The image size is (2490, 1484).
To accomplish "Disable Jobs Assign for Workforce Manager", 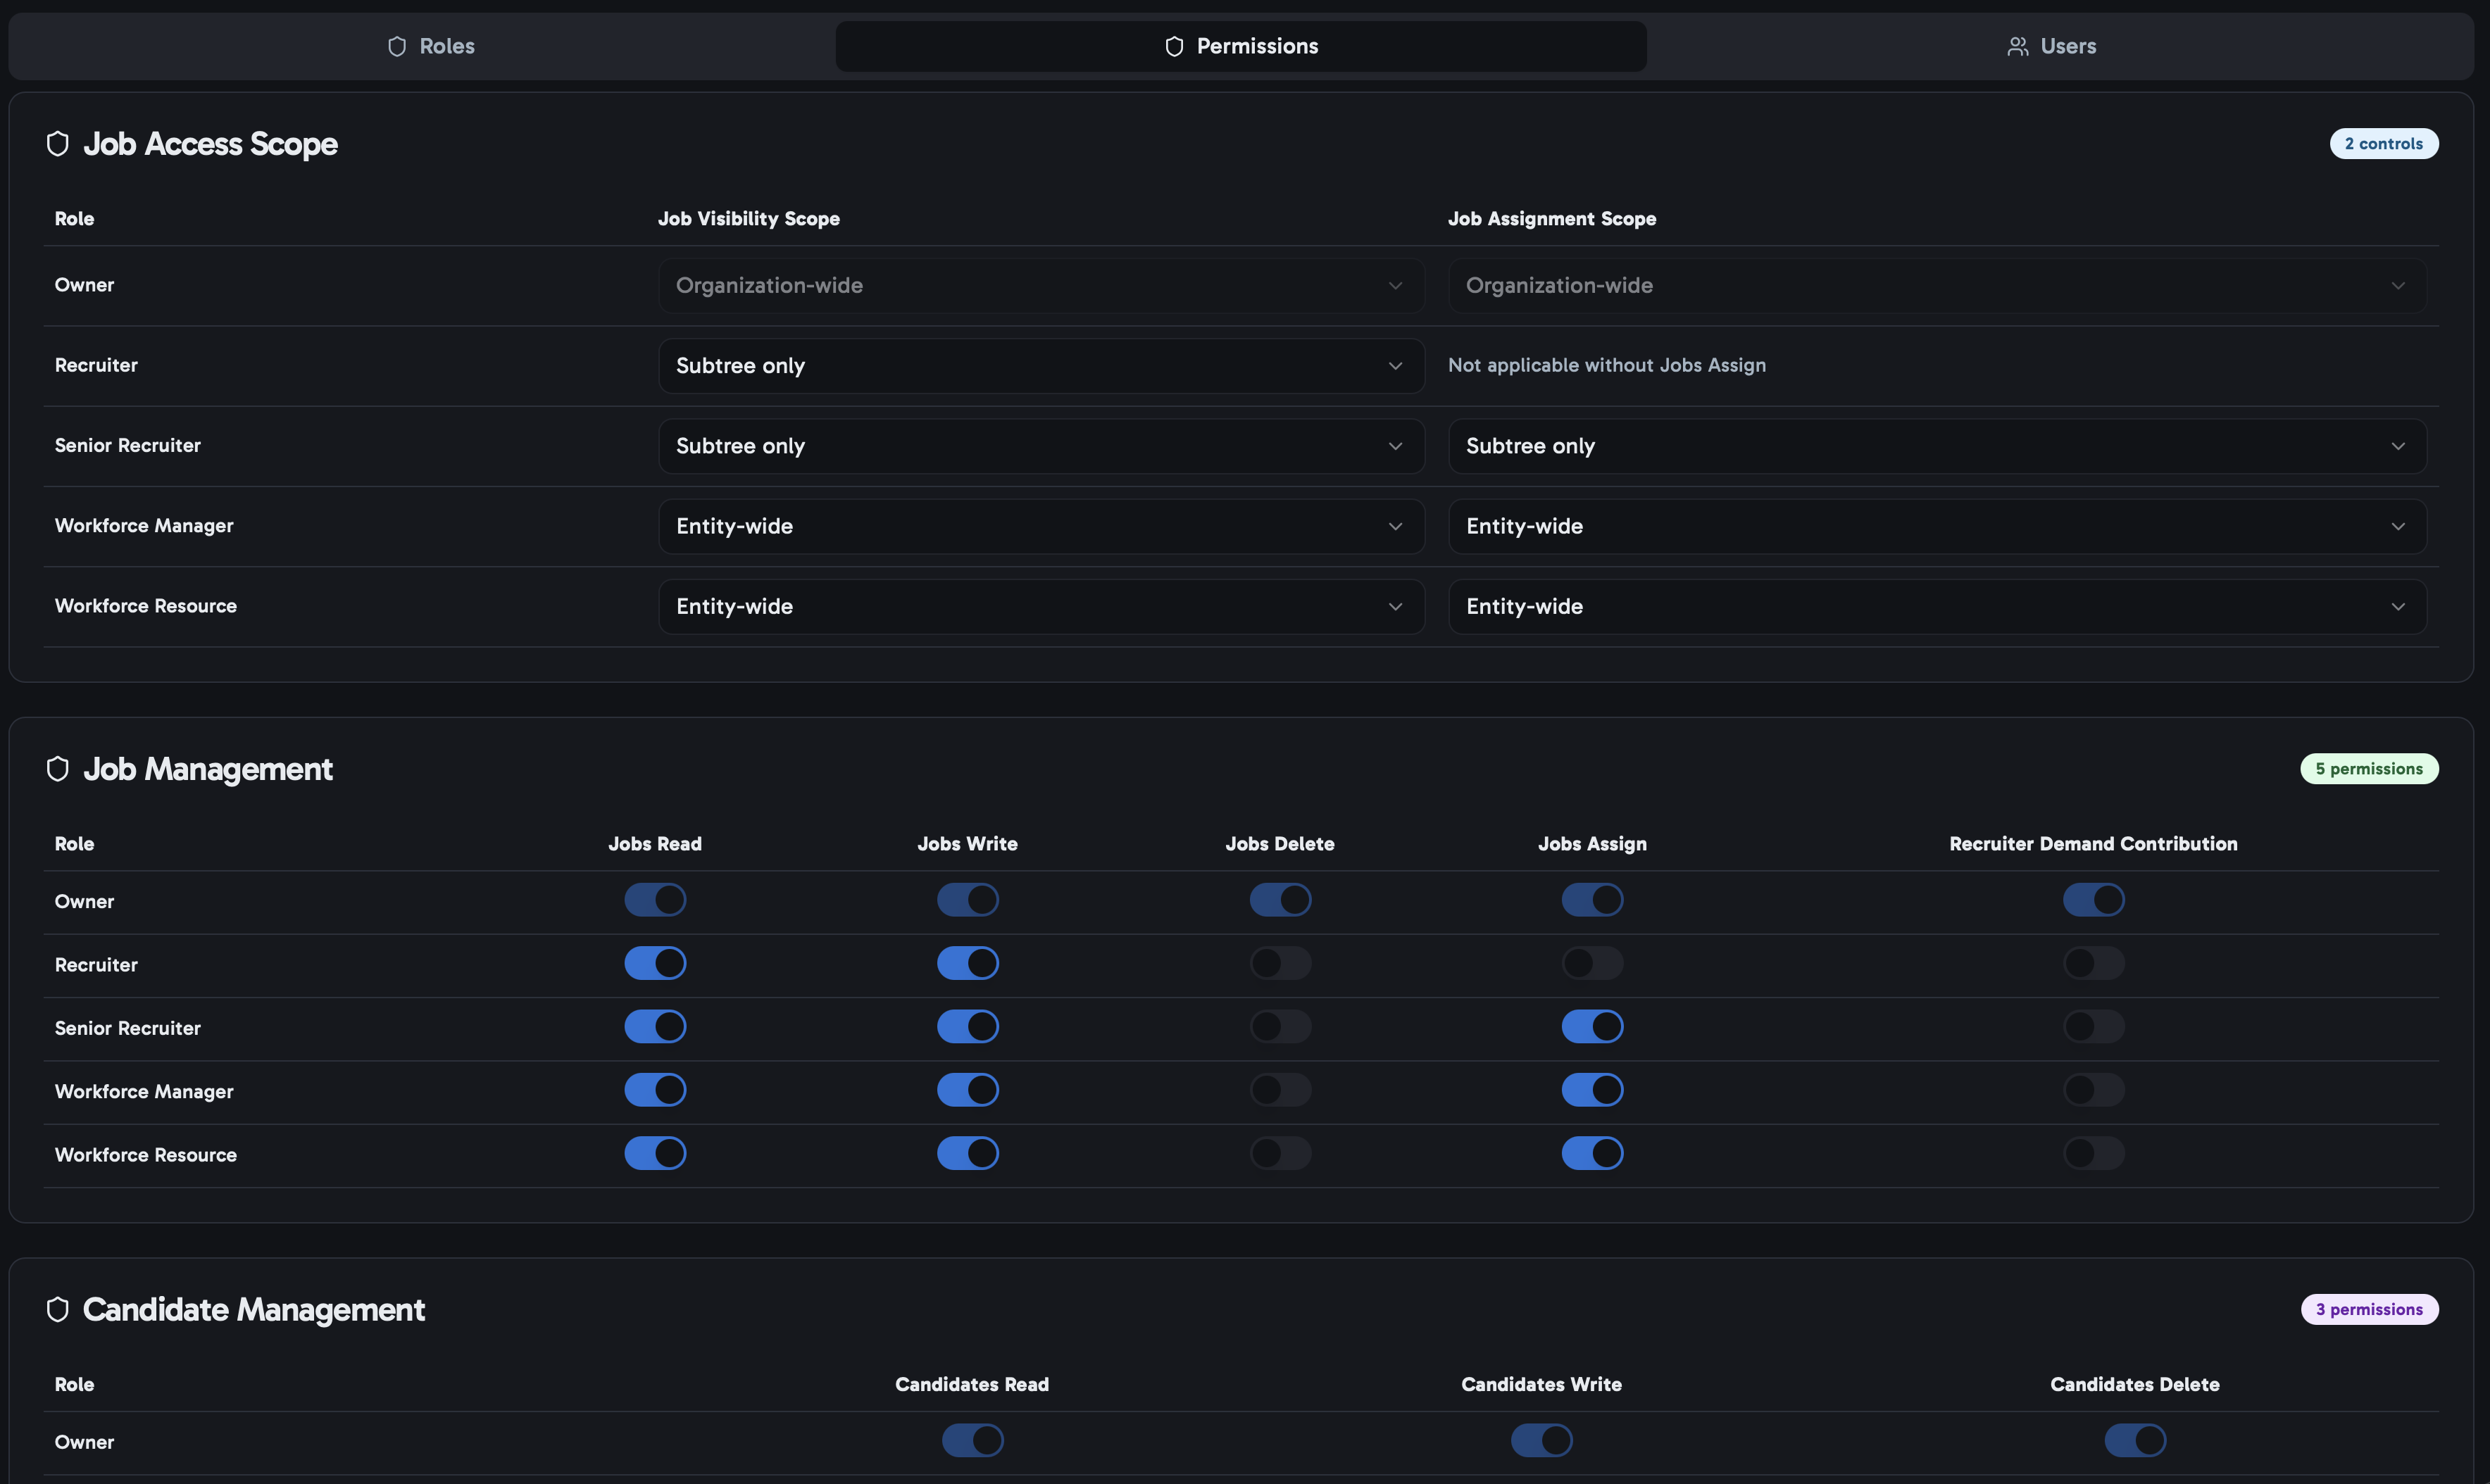I will tap(1592, 1090).
